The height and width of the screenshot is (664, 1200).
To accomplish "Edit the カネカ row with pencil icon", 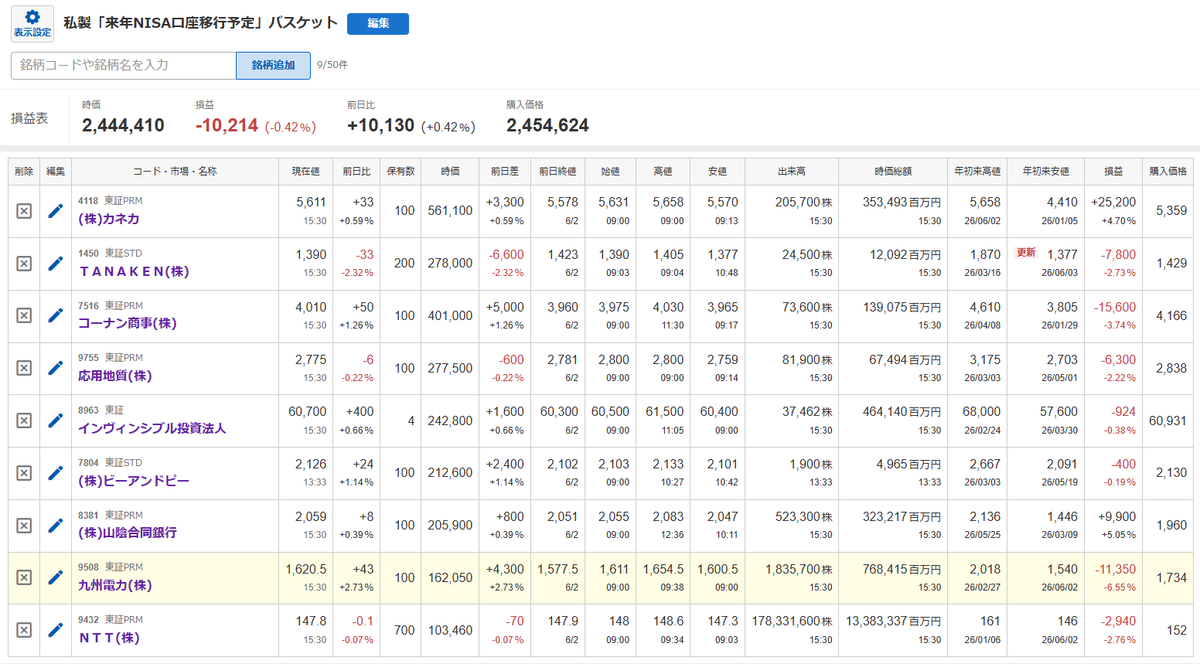I will click(x=56, y=211).
